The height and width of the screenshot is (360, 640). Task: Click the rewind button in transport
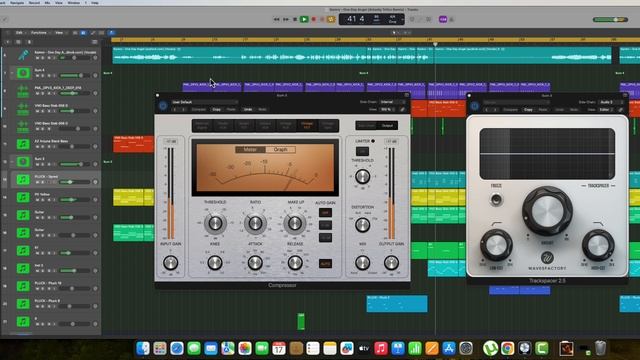pyautogui.click(x=276, y=19)
